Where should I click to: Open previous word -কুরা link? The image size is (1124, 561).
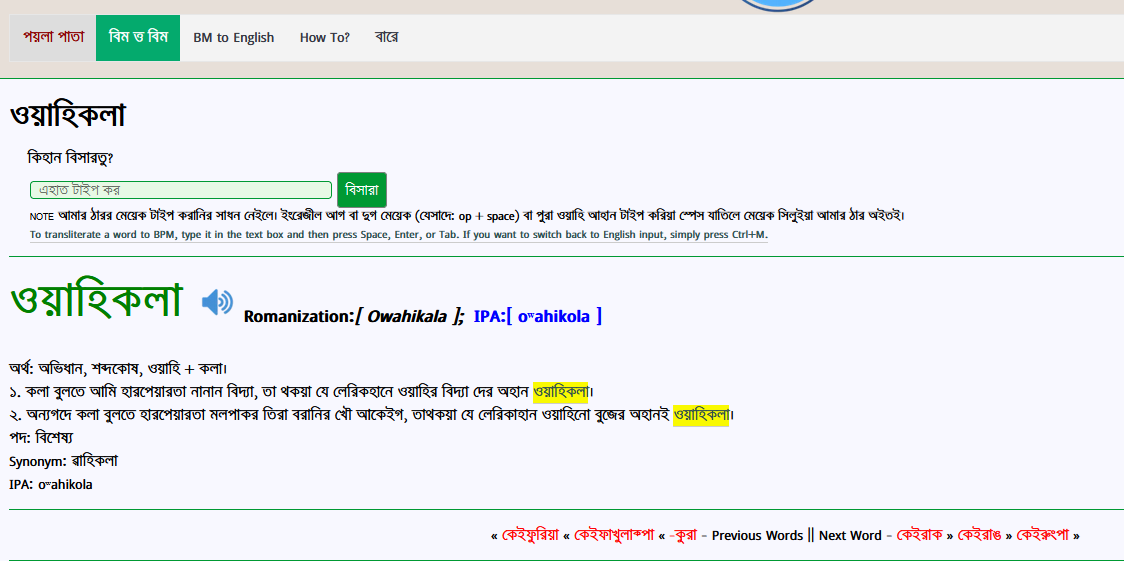683,535
